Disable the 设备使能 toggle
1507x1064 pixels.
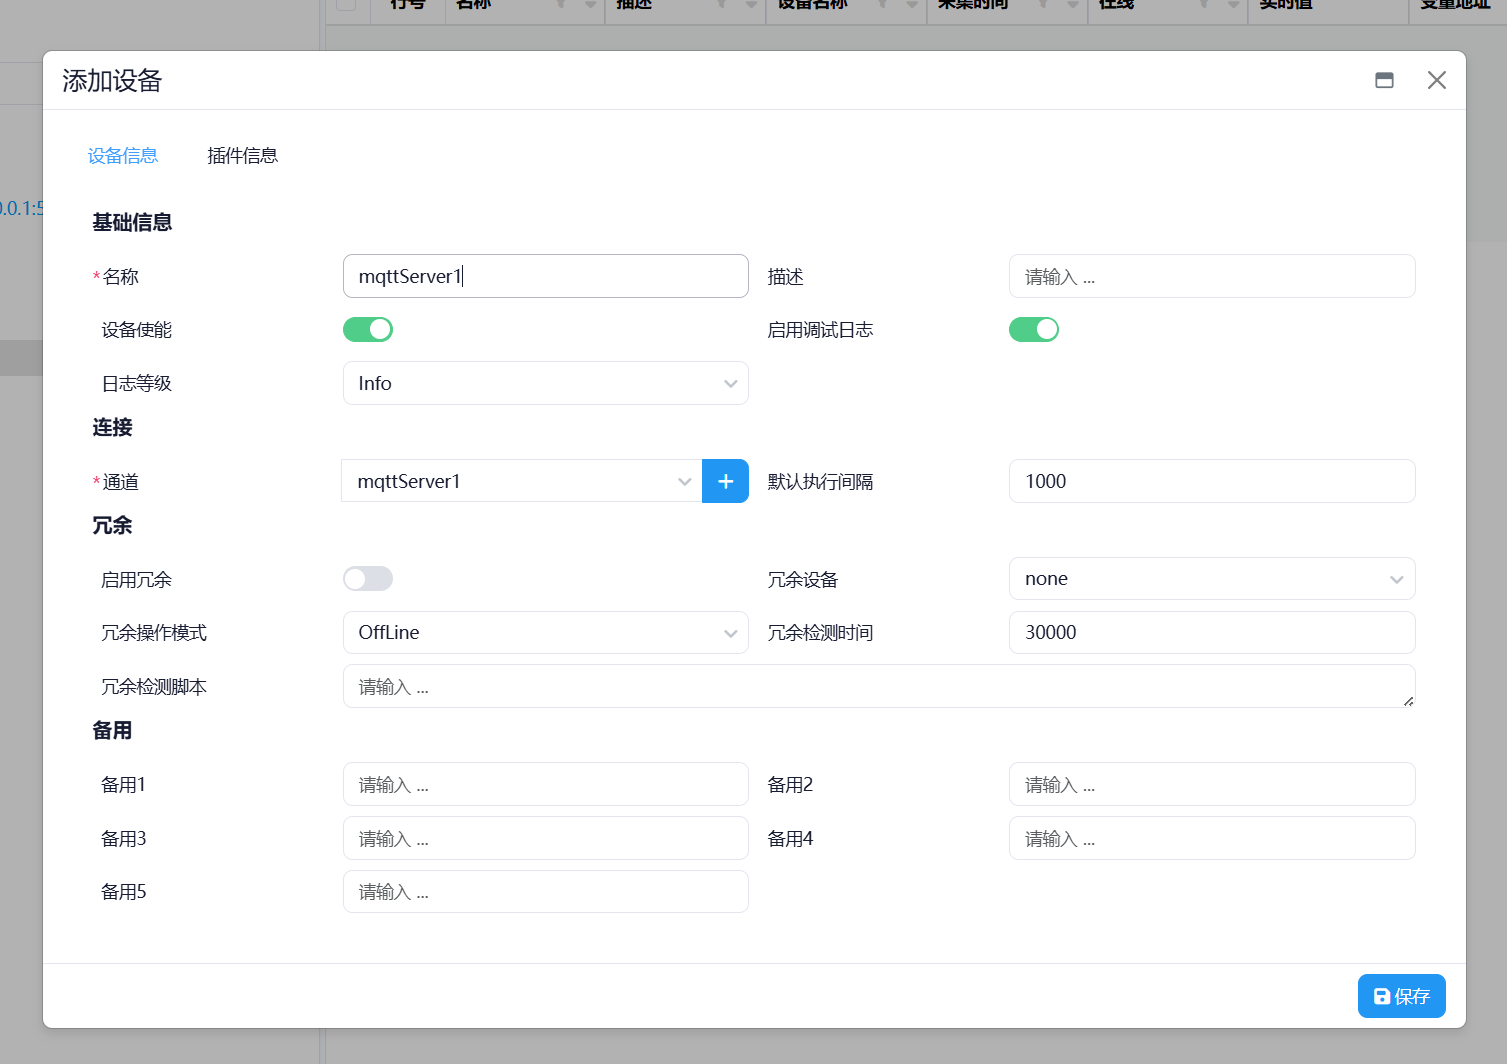(x=367, y=329)
